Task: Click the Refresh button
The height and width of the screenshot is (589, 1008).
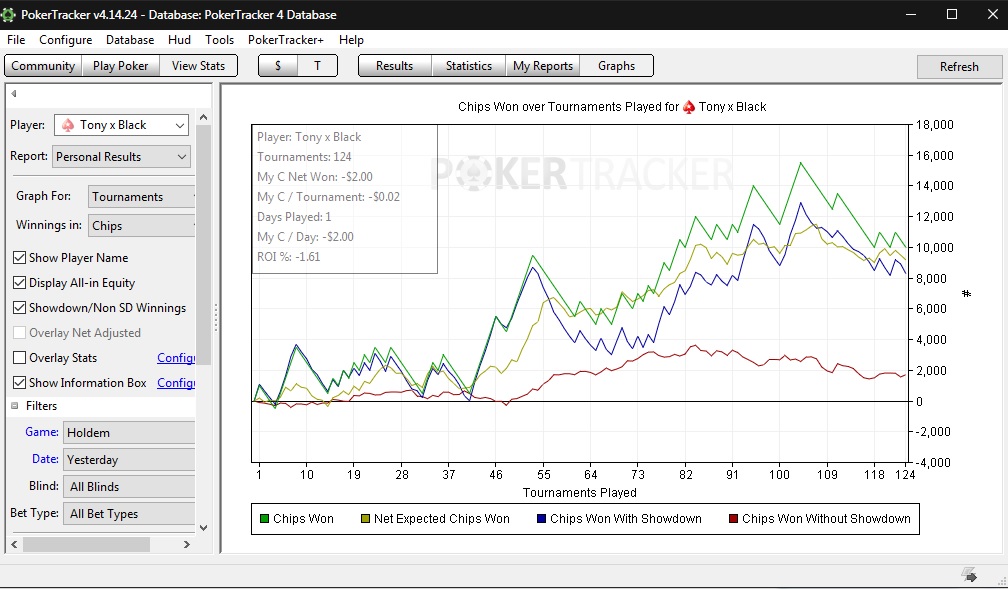Action: [x=959, y=67]
